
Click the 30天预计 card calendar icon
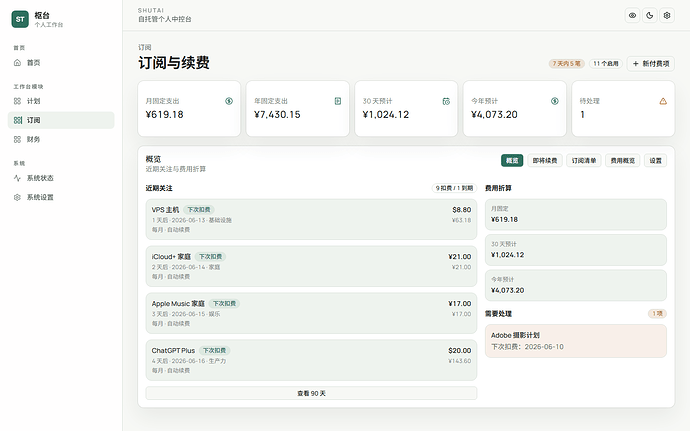pyautogui.click(x=446, y=101)
